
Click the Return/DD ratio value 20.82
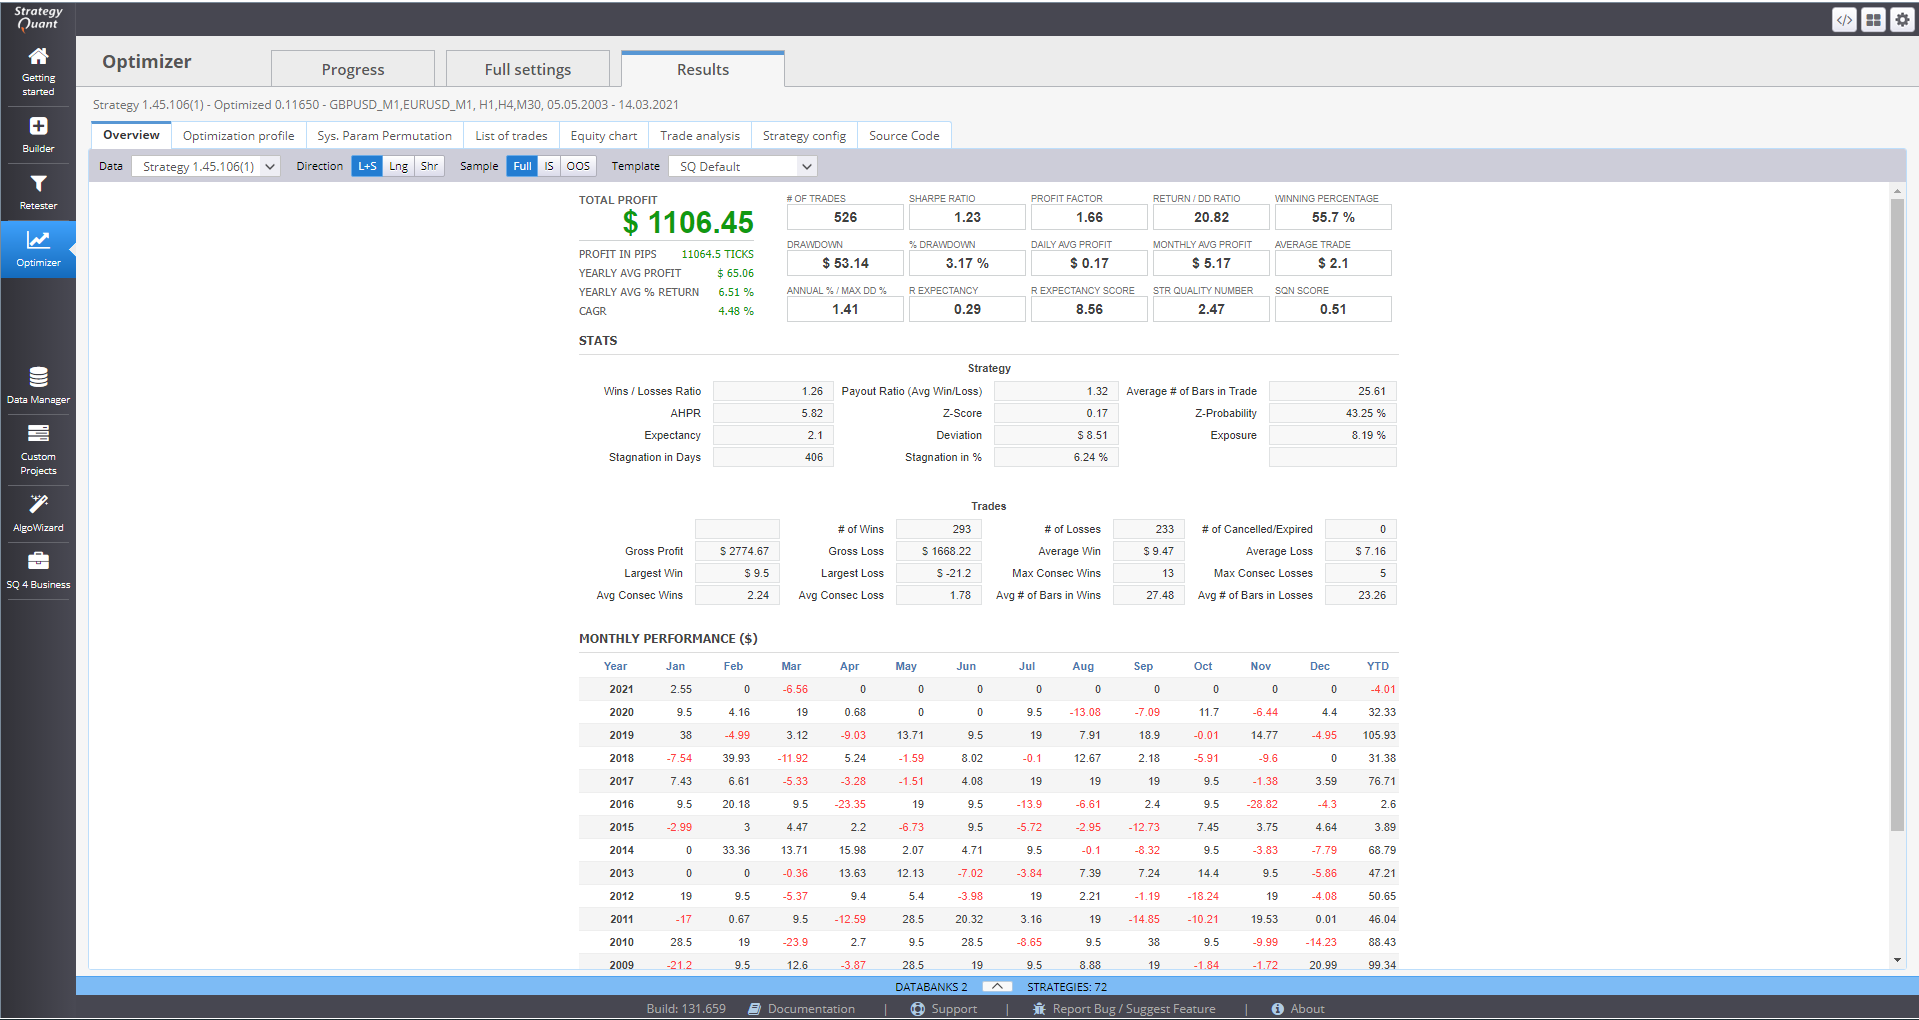[x=1211, y=217]
